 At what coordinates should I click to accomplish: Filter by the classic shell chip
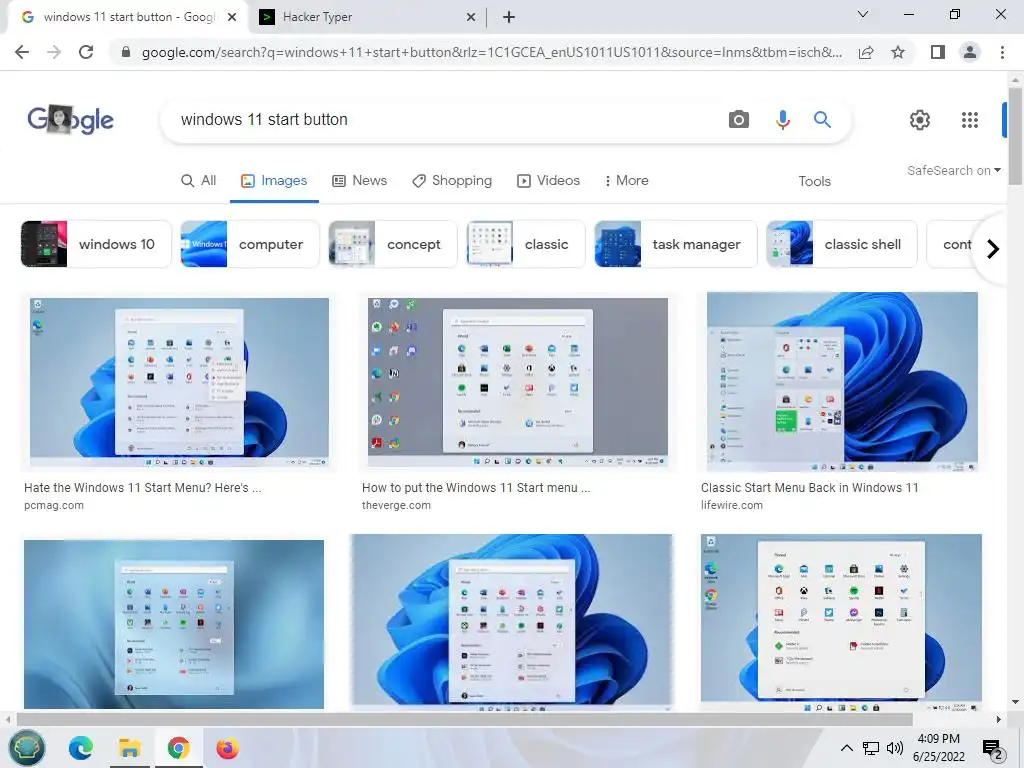pos(842,244)
